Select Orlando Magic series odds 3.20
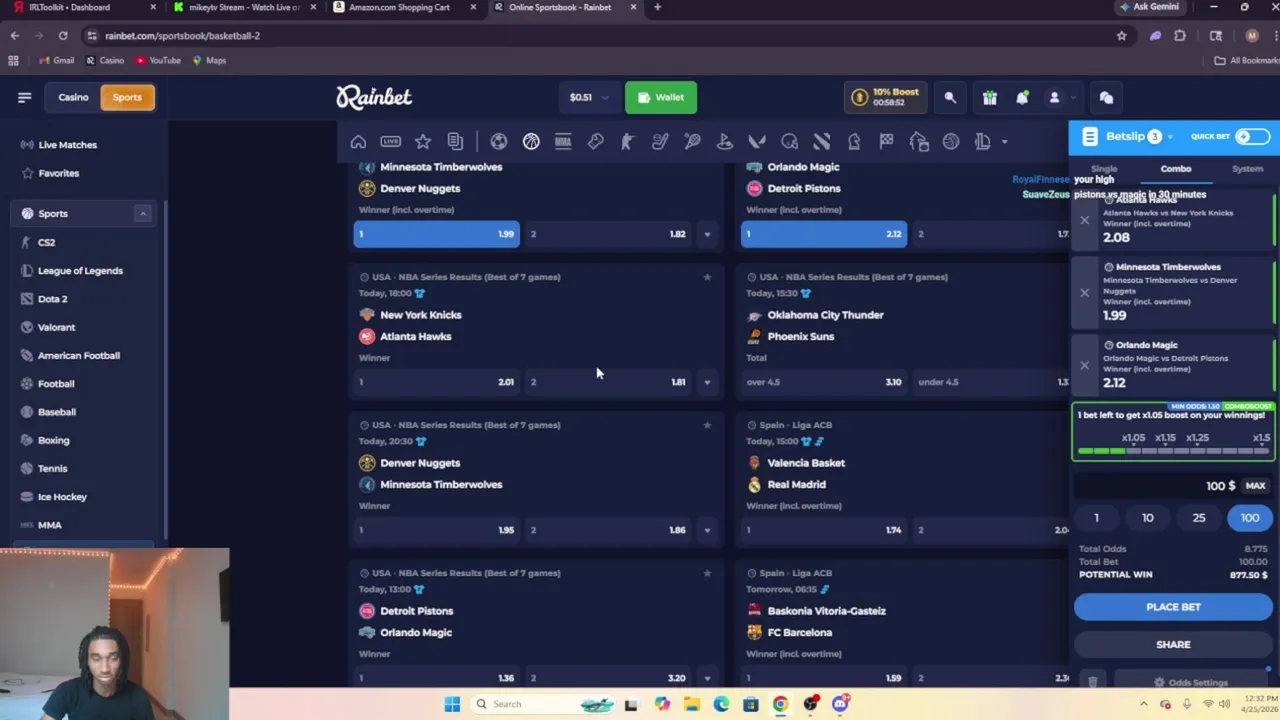Image resolution: width=1280 pixels, height=720 pixels. tap(608, 678)
